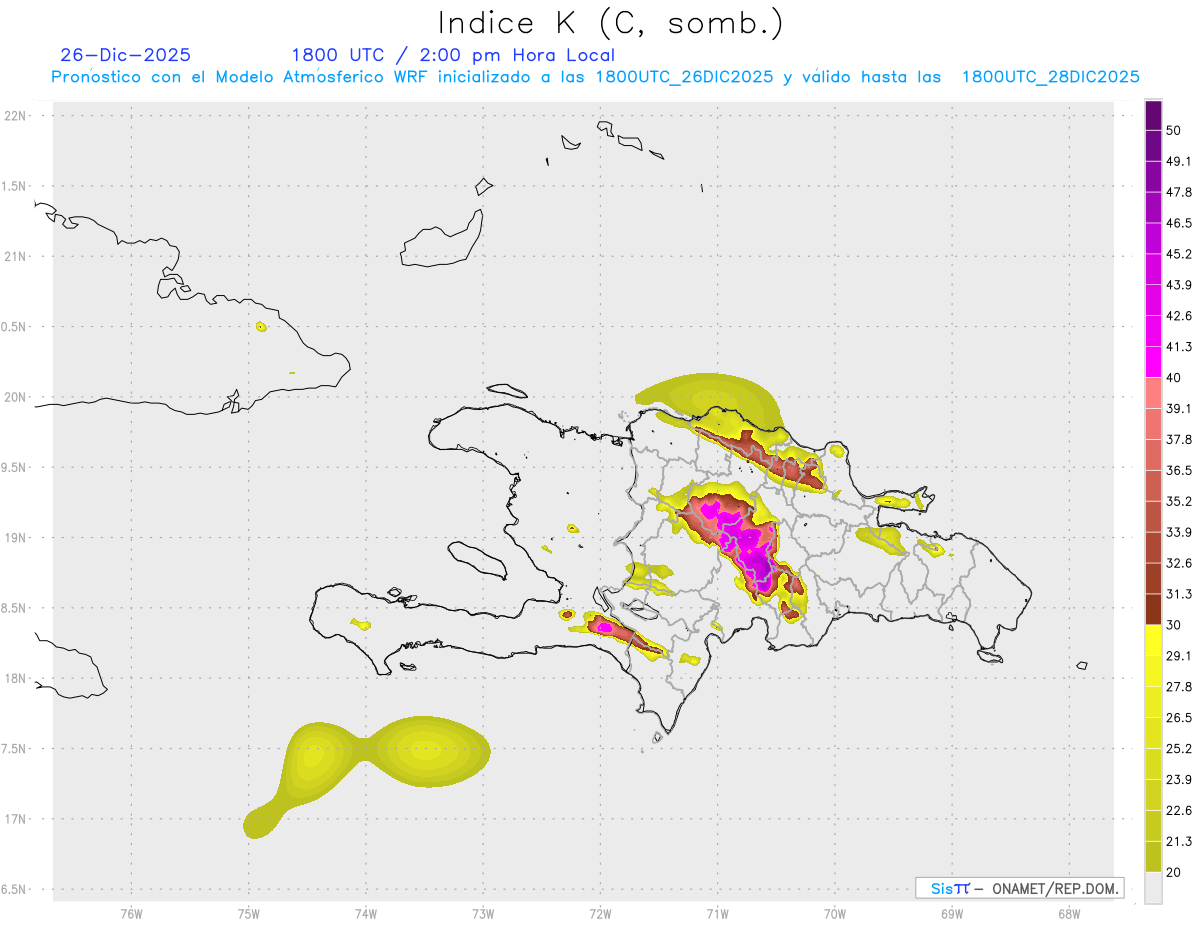This screenshot has height=927, width=1200.
Task: Click the '70W' longitude axis label
Action: 834,914
